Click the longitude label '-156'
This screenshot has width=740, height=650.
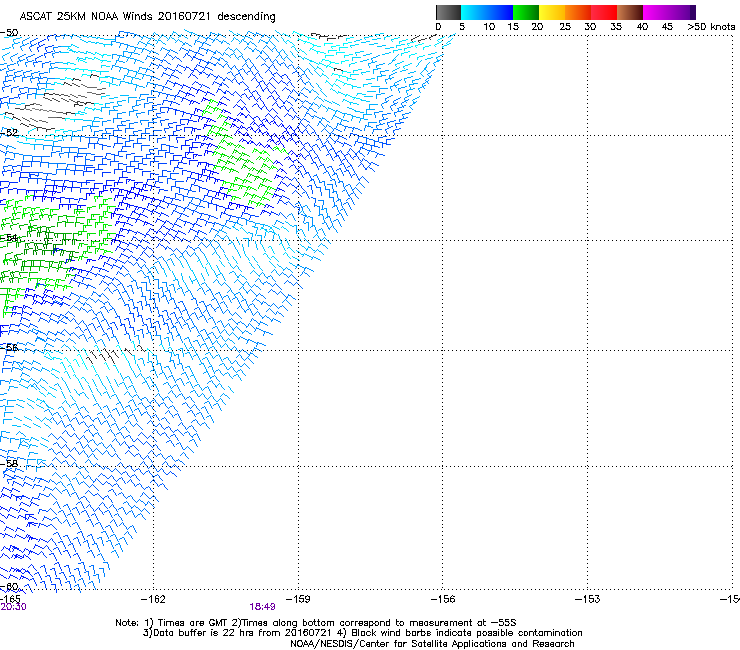coord(443,599)
